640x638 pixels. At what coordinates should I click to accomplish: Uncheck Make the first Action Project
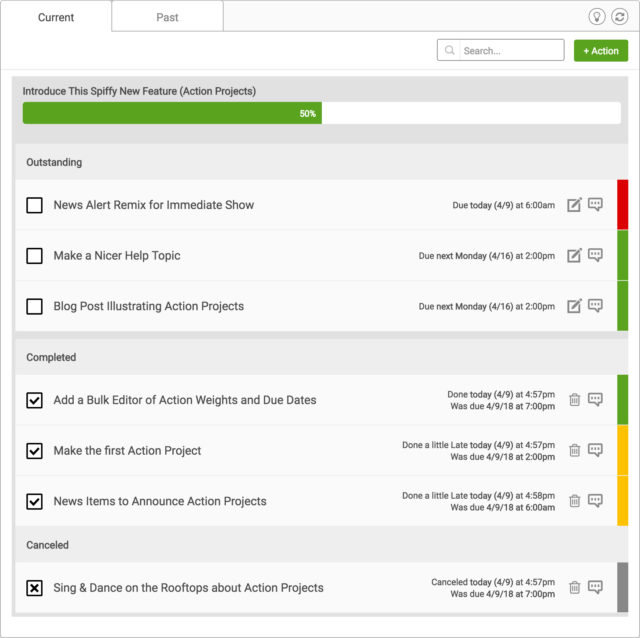(x=34, y=451)
